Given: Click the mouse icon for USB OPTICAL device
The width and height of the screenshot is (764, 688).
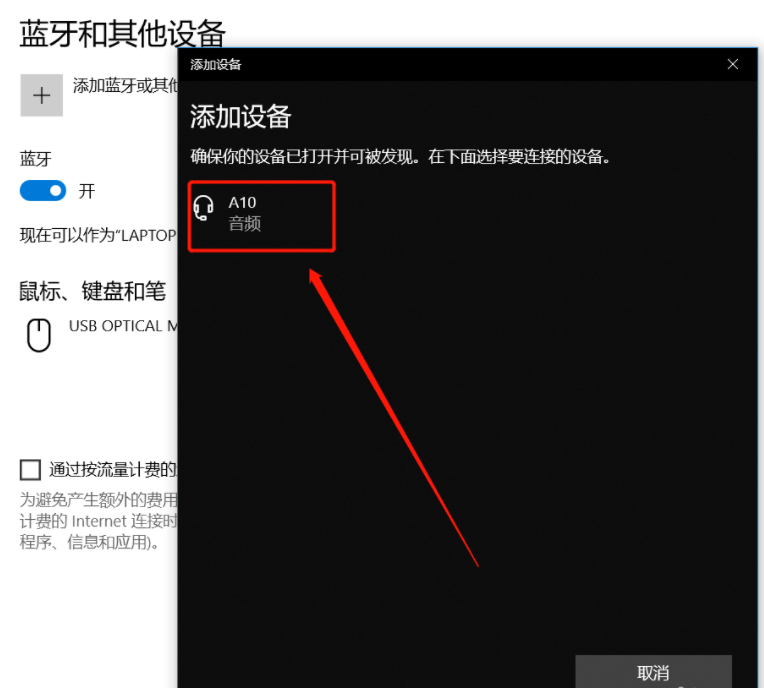Looking at the screenshot, I should (x=39, y=335).
